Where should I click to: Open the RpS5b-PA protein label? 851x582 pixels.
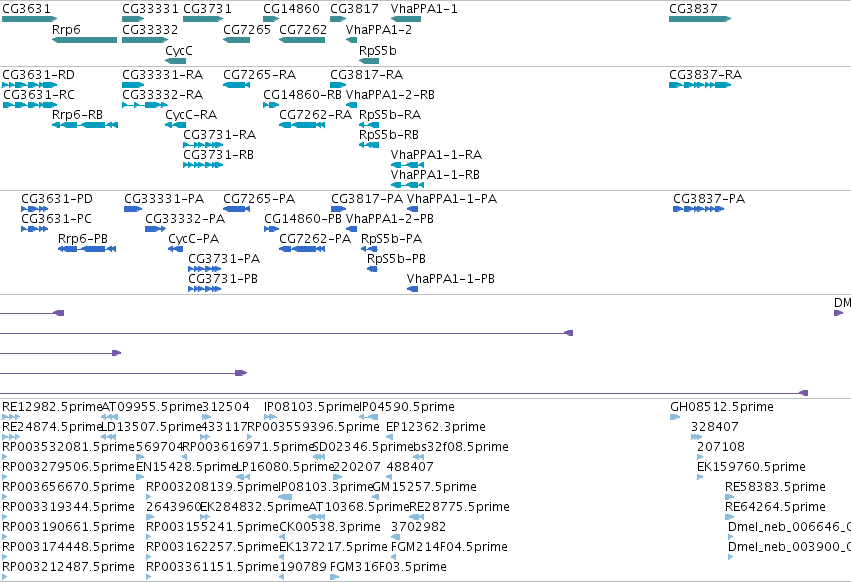tap(391, 239)
